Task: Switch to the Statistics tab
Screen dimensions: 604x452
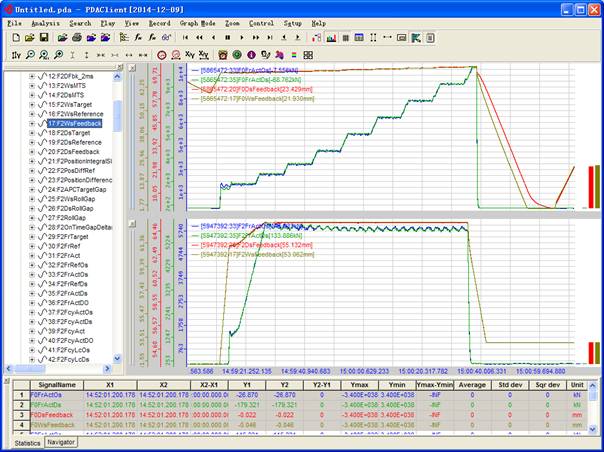Action: tap(28, 441)
